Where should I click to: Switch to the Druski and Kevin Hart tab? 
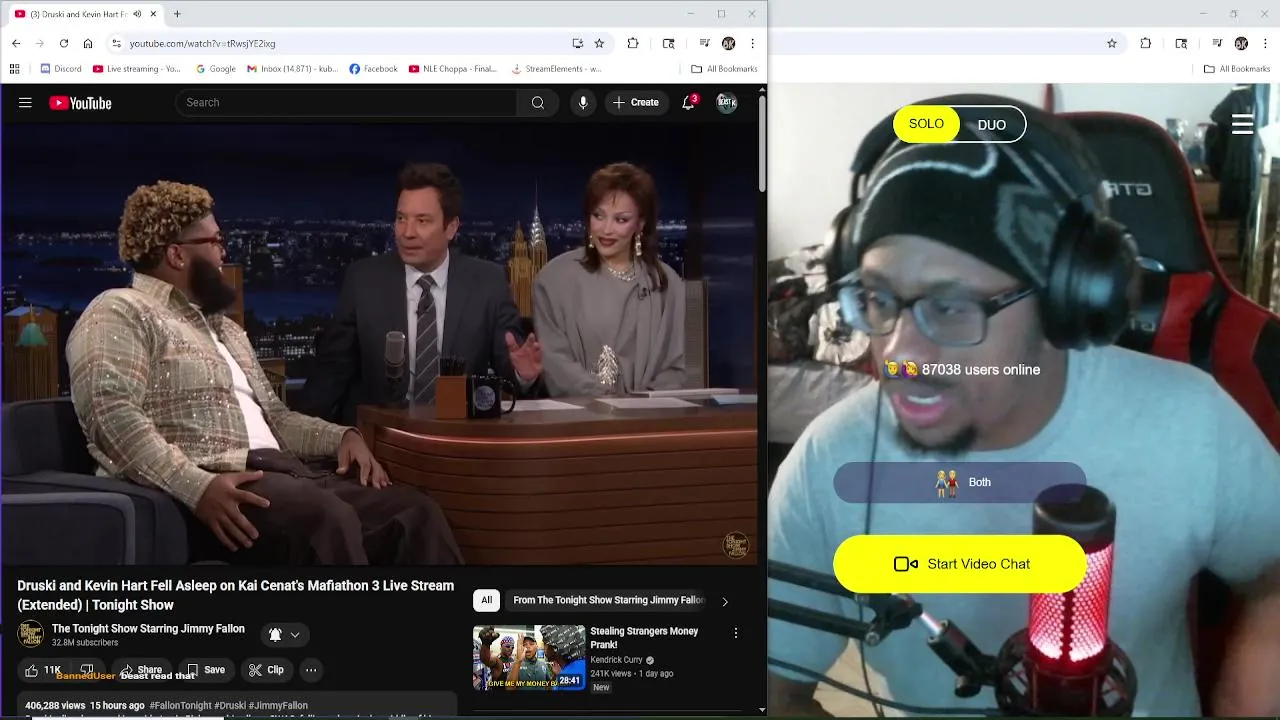click(x=82, y=14)
